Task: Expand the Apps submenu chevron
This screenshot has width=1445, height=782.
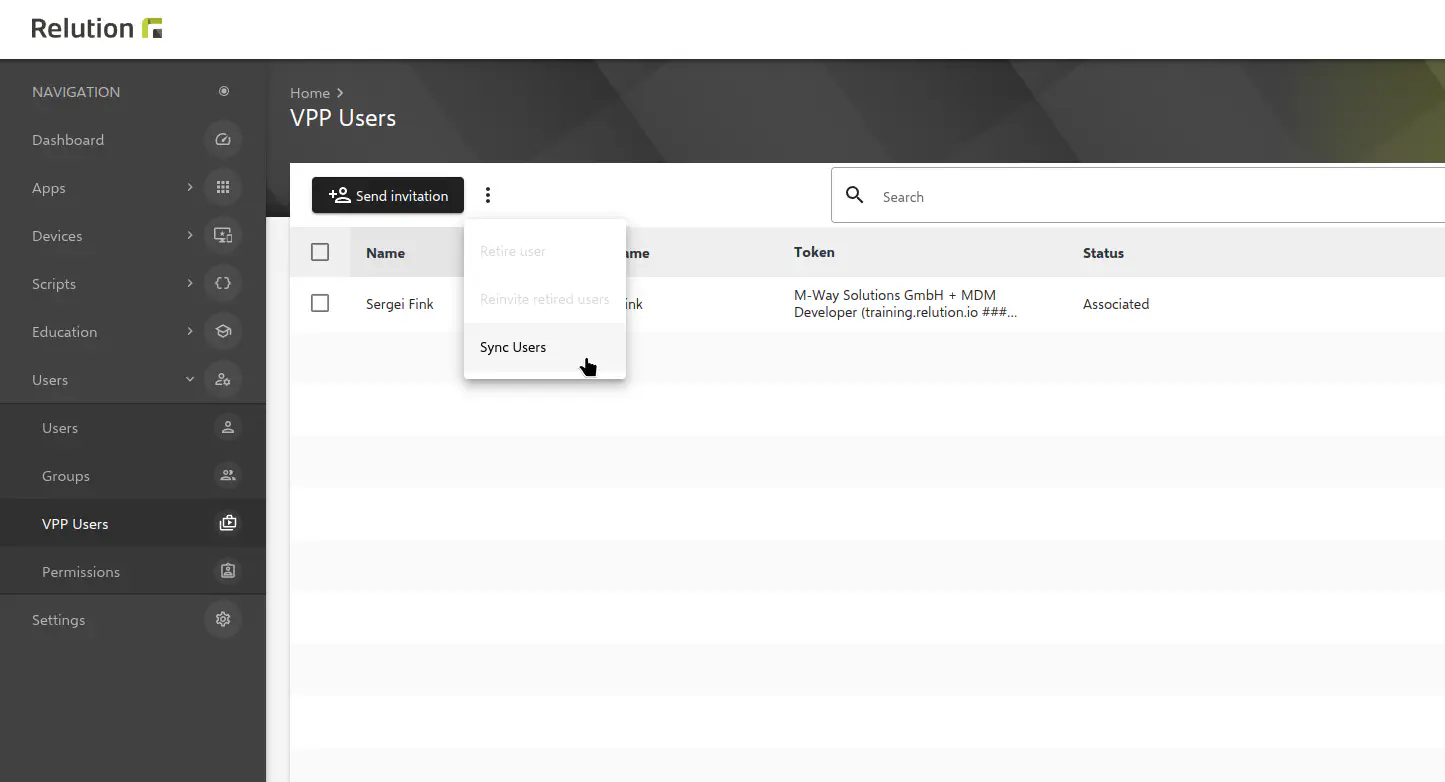Action: 190,188
